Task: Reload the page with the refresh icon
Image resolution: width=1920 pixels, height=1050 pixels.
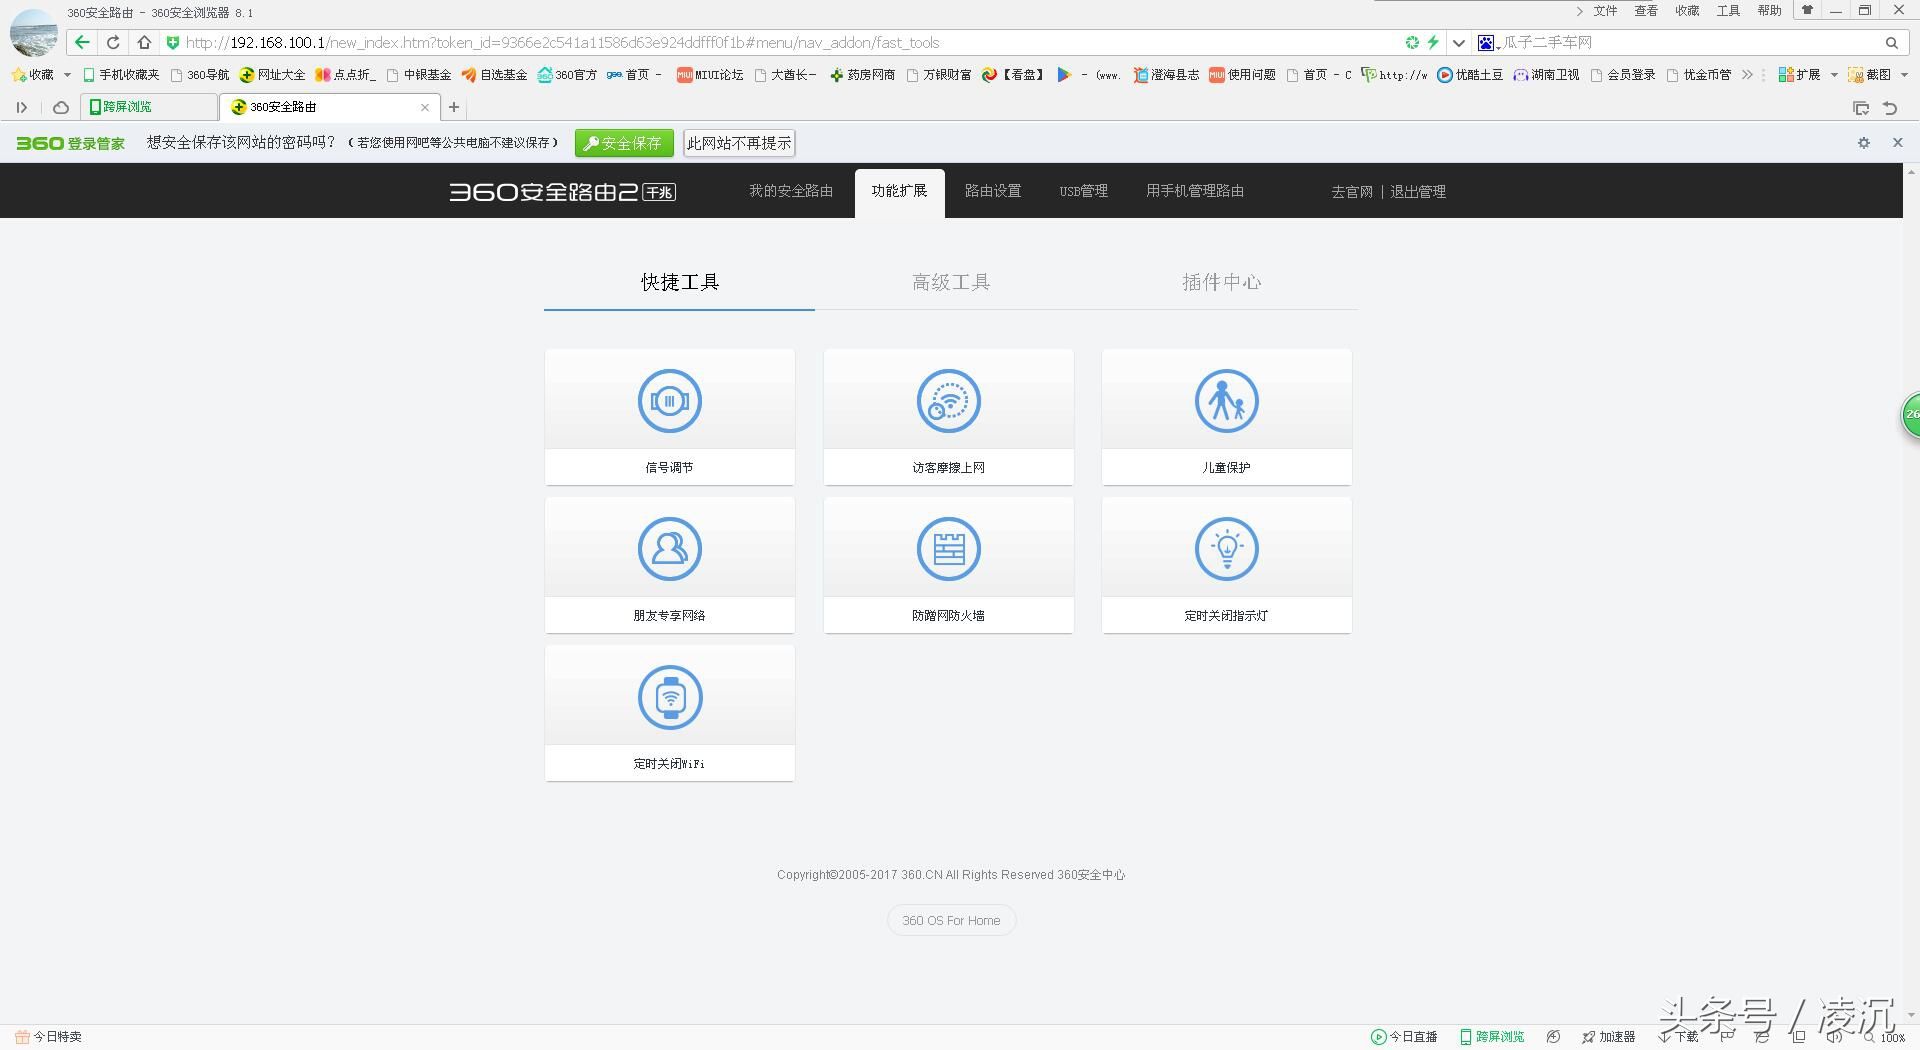Action: click(113, 42)
